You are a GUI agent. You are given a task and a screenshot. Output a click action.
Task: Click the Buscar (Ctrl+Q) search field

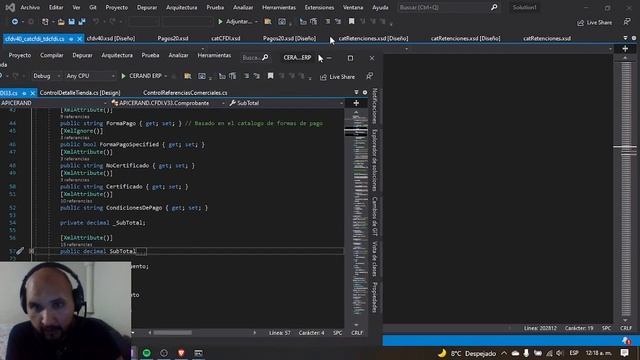coord(448,7)
